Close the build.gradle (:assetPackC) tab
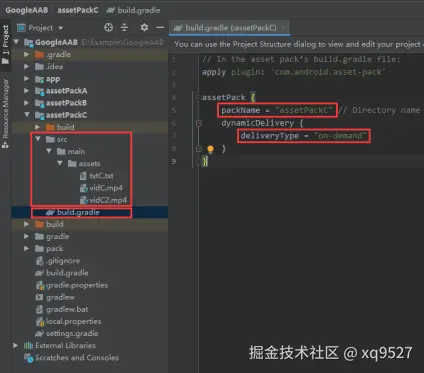This screenshot has height=373, width=424. (x=283, y=27)
